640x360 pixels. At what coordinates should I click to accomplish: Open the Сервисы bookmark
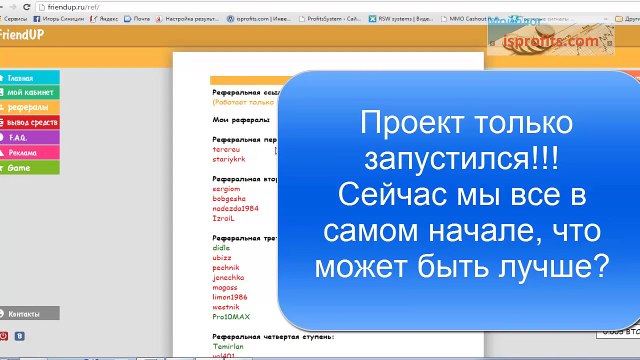(x=13, y=19)
